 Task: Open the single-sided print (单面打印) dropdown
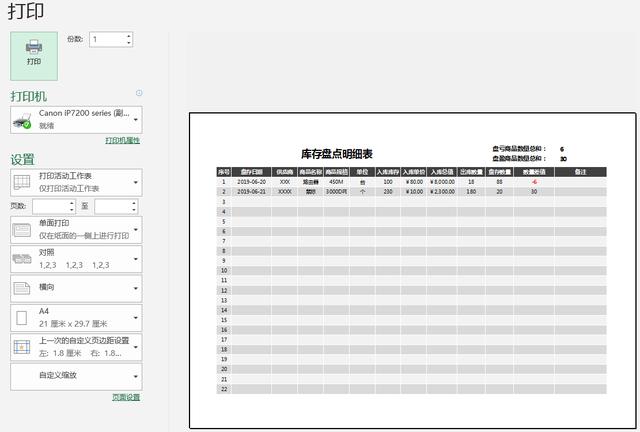(76, 229)
